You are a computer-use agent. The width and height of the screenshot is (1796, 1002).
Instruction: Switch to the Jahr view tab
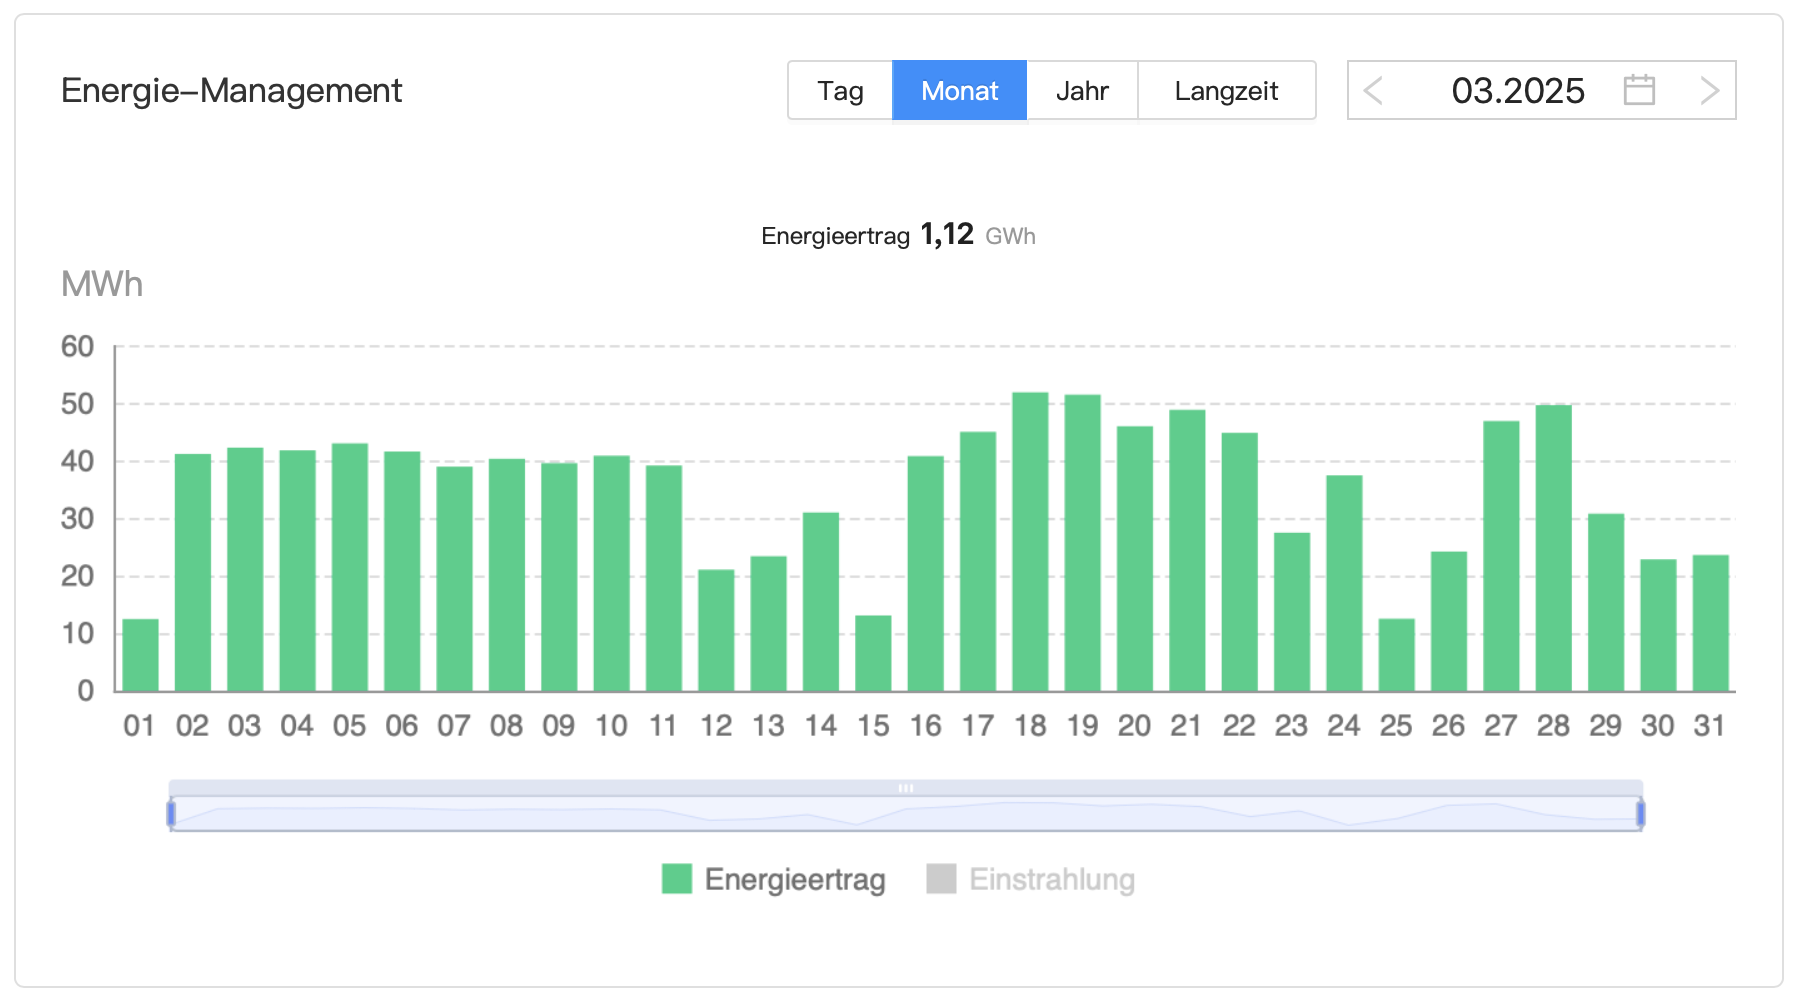pyautogui.click(x=1082, y=90)
